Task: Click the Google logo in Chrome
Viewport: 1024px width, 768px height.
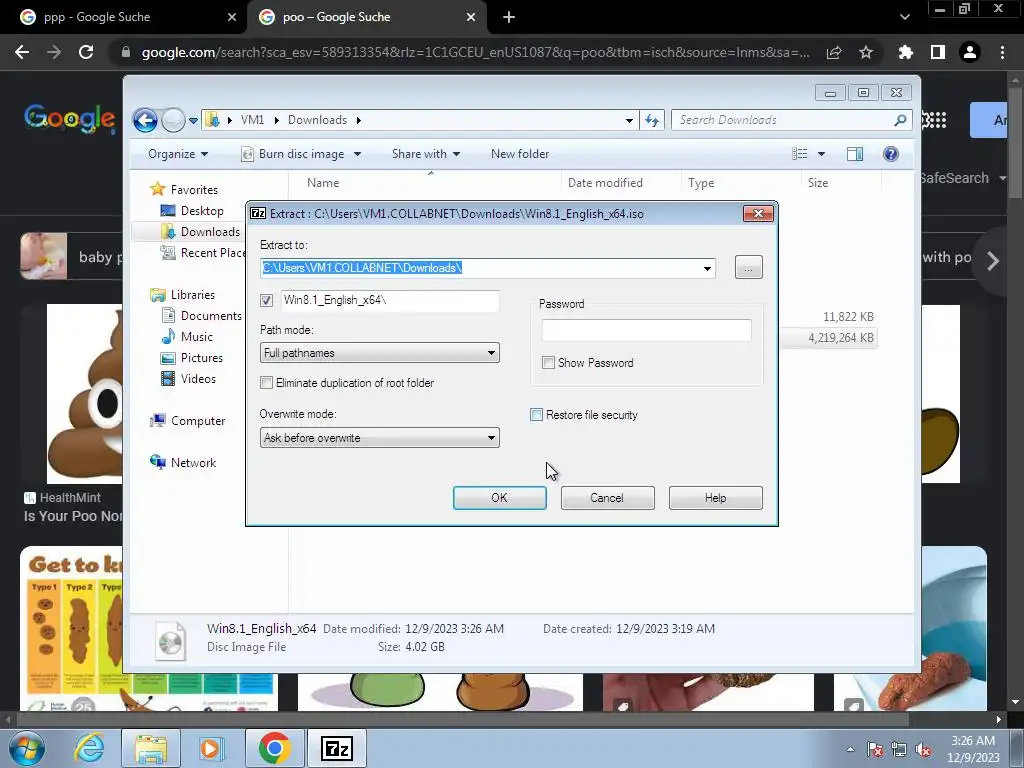Action: [x=70, y=118]
